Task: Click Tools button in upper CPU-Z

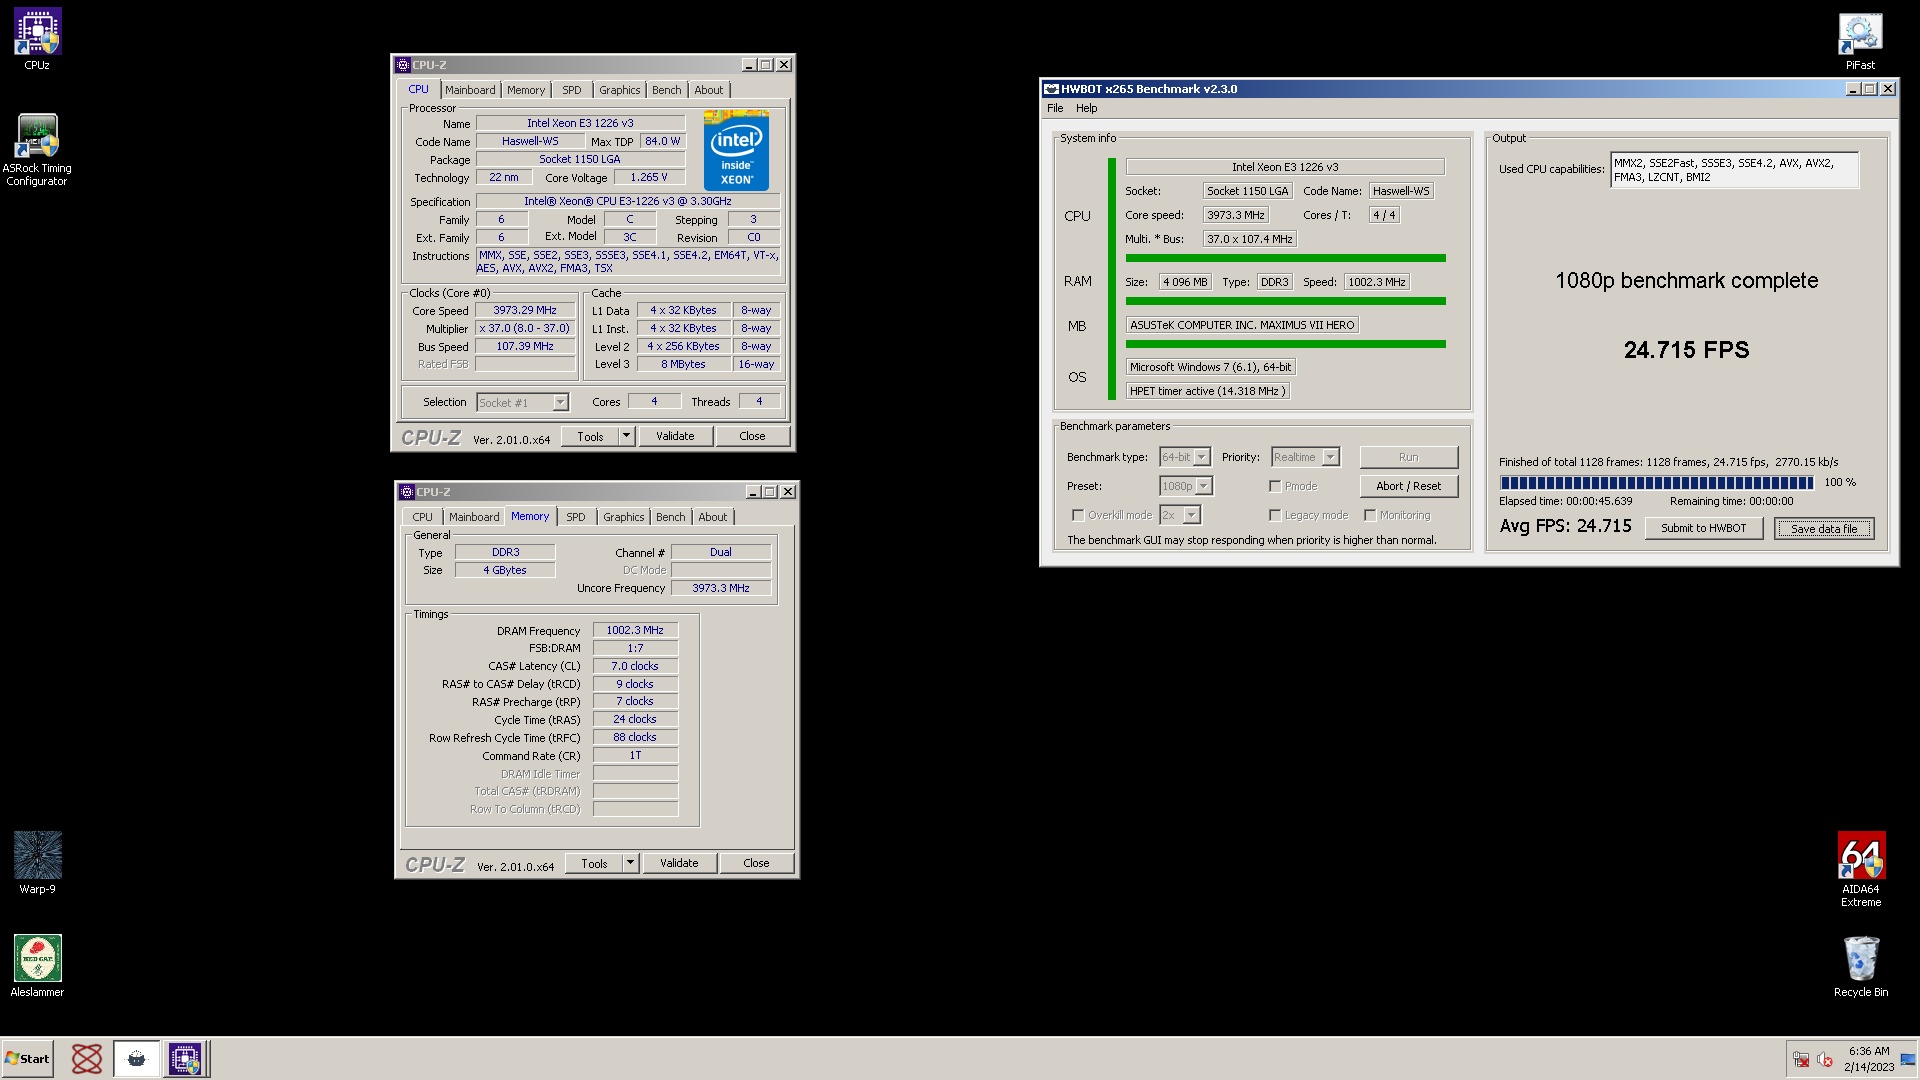Action: [x=590, y=436]
